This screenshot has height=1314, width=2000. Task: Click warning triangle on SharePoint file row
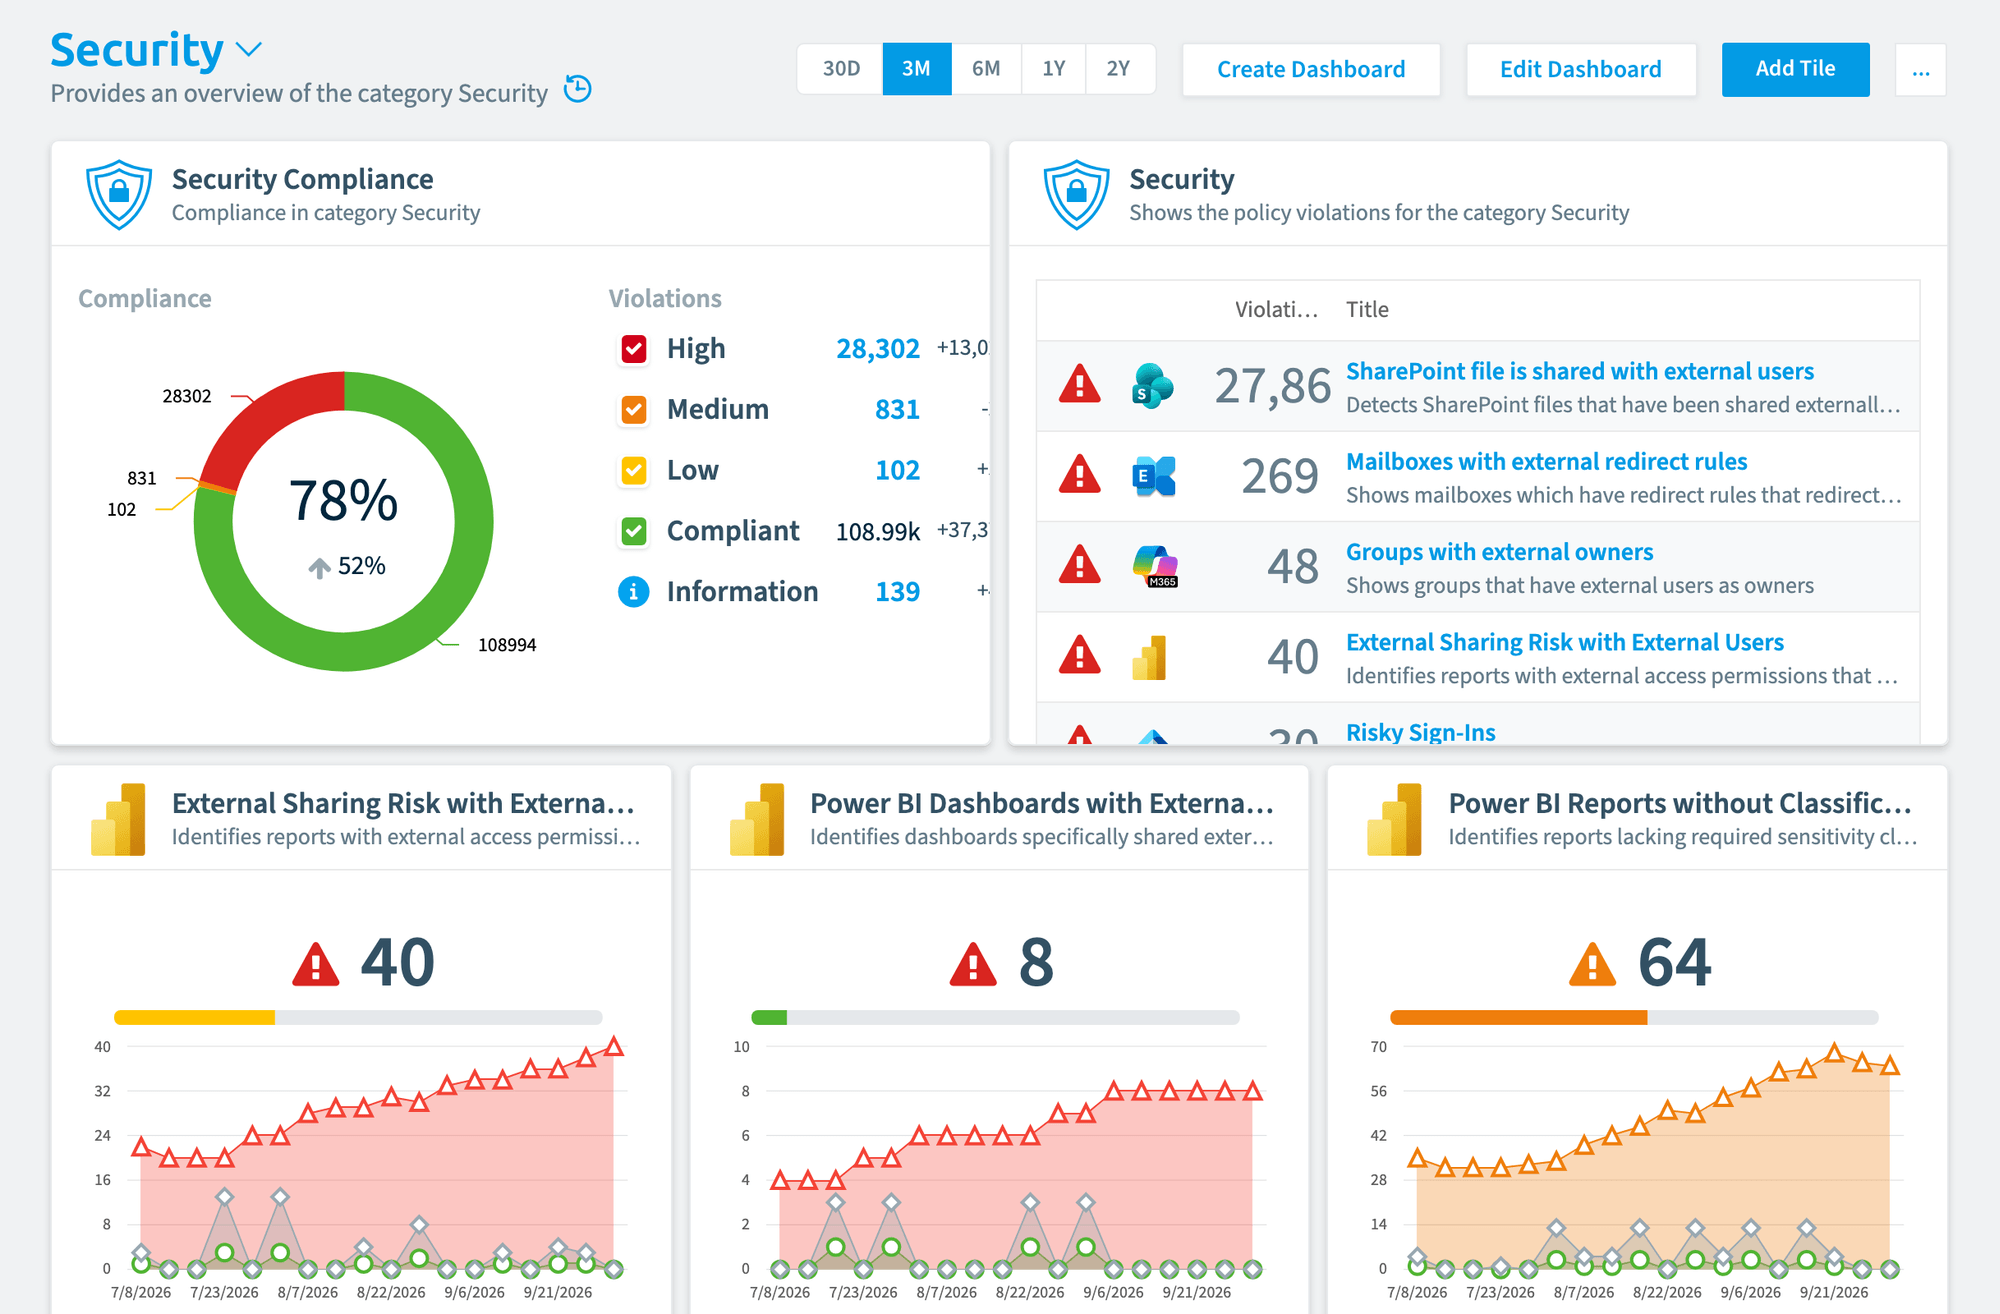[x=1080, y=384]
